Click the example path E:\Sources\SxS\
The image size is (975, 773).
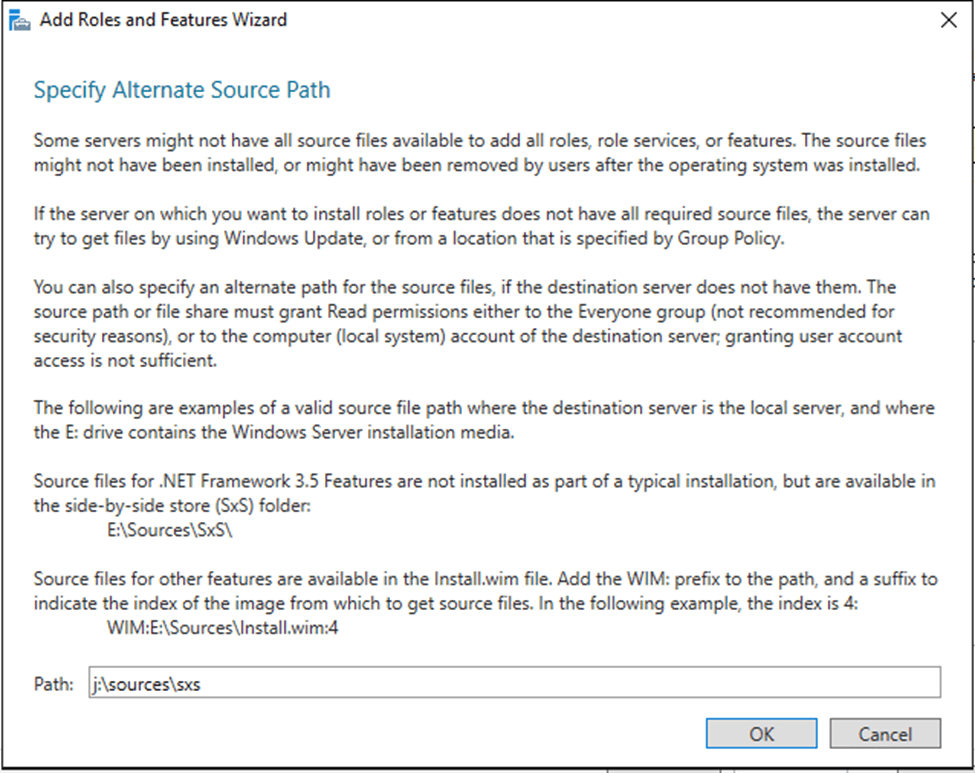tap(170, 531)
